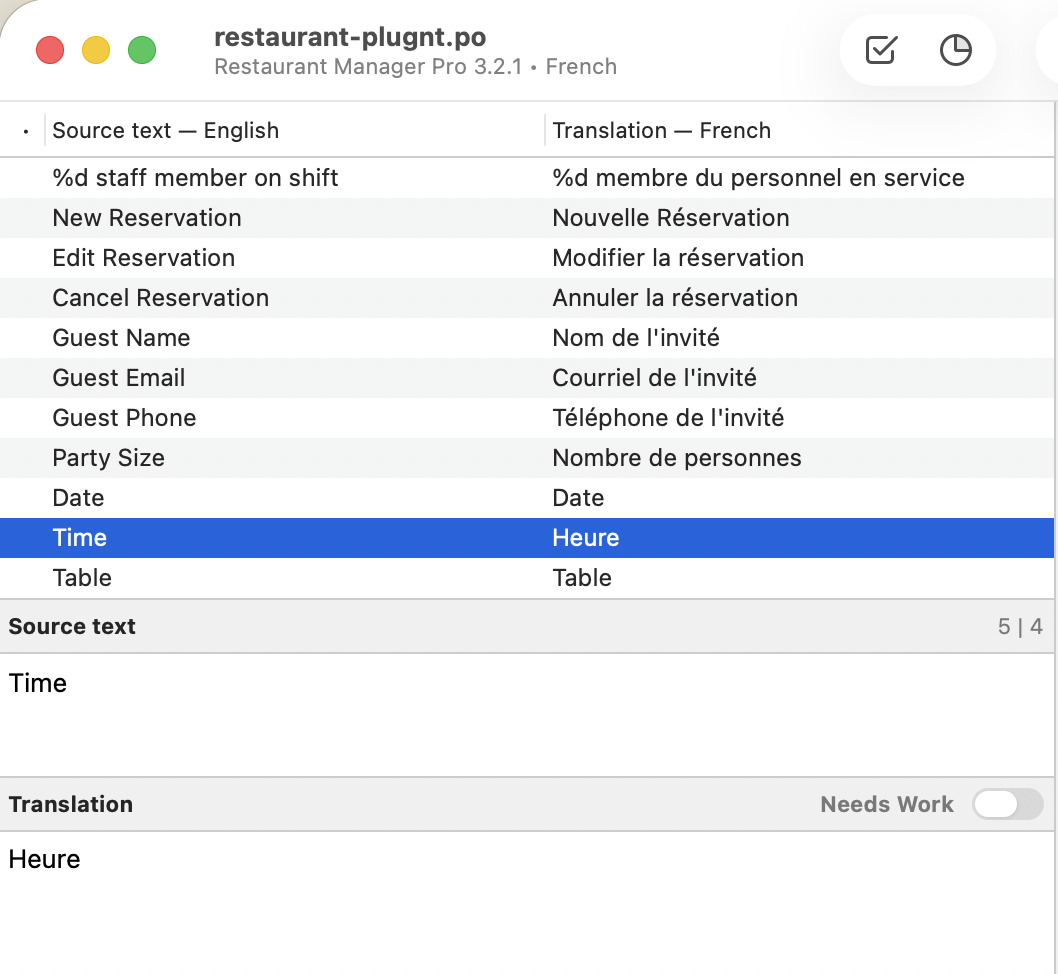Click the "5 | 4" character count
This screenshot has height=974, width=1058.
point(1020,626)
